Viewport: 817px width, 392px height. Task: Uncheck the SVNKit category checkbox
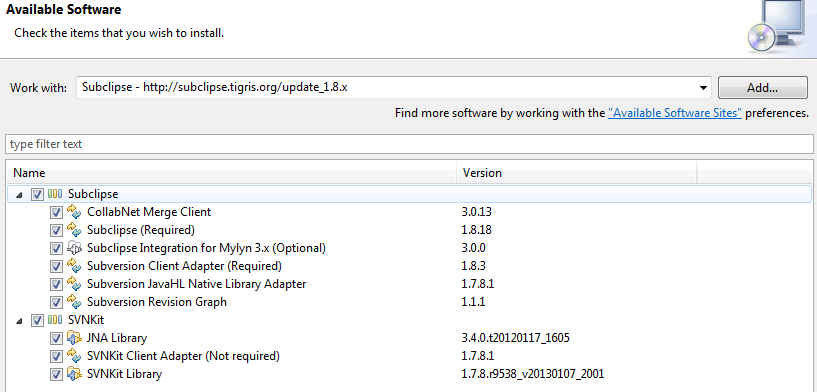click(x=37, y=321)
